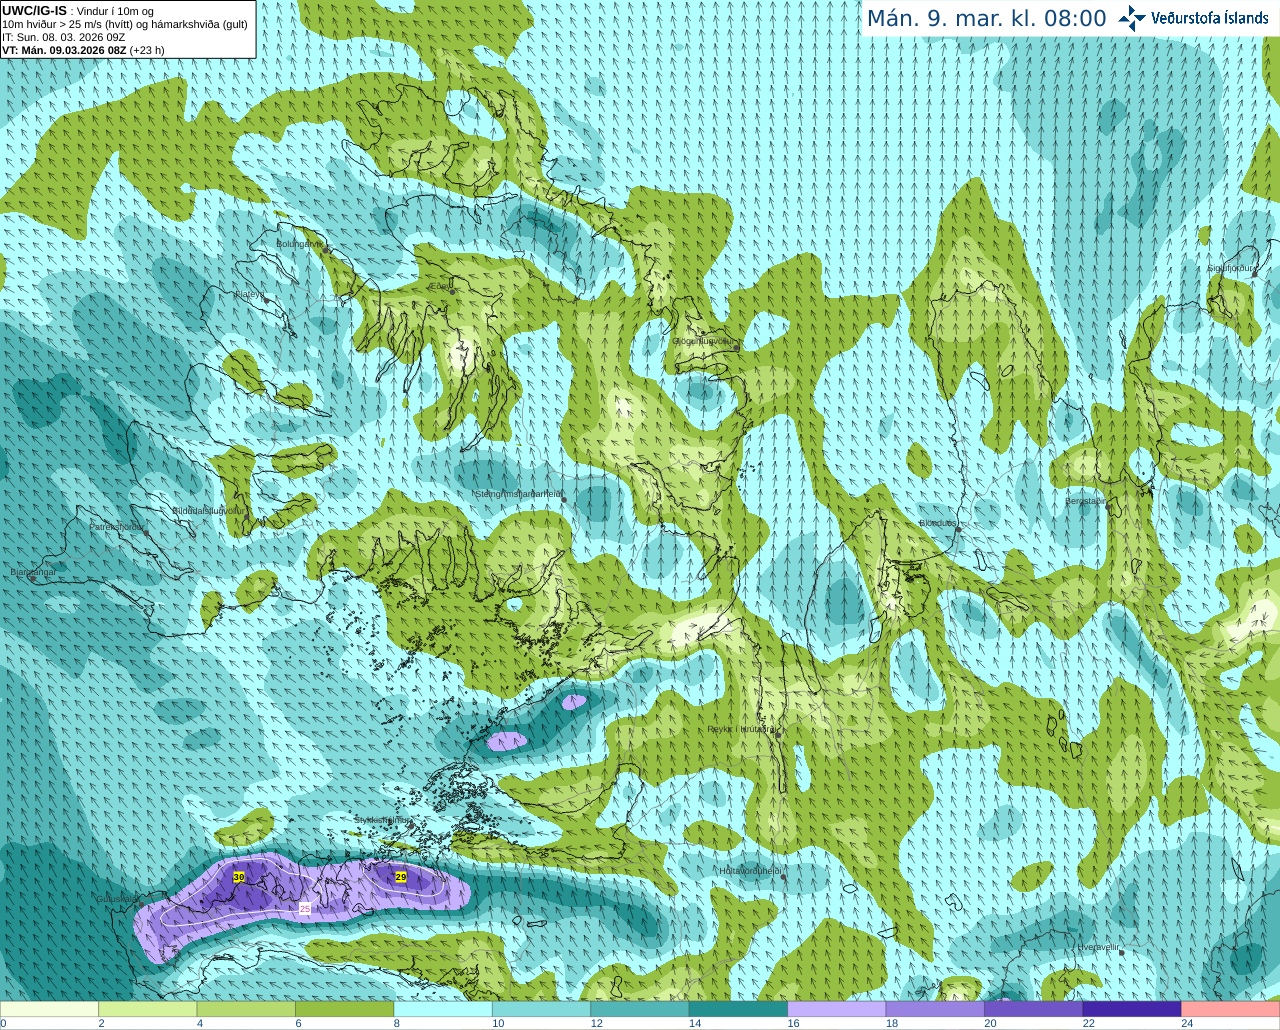
Task: Click the 12–14 m/s teal legend swatch
Action: (640, 1009)
